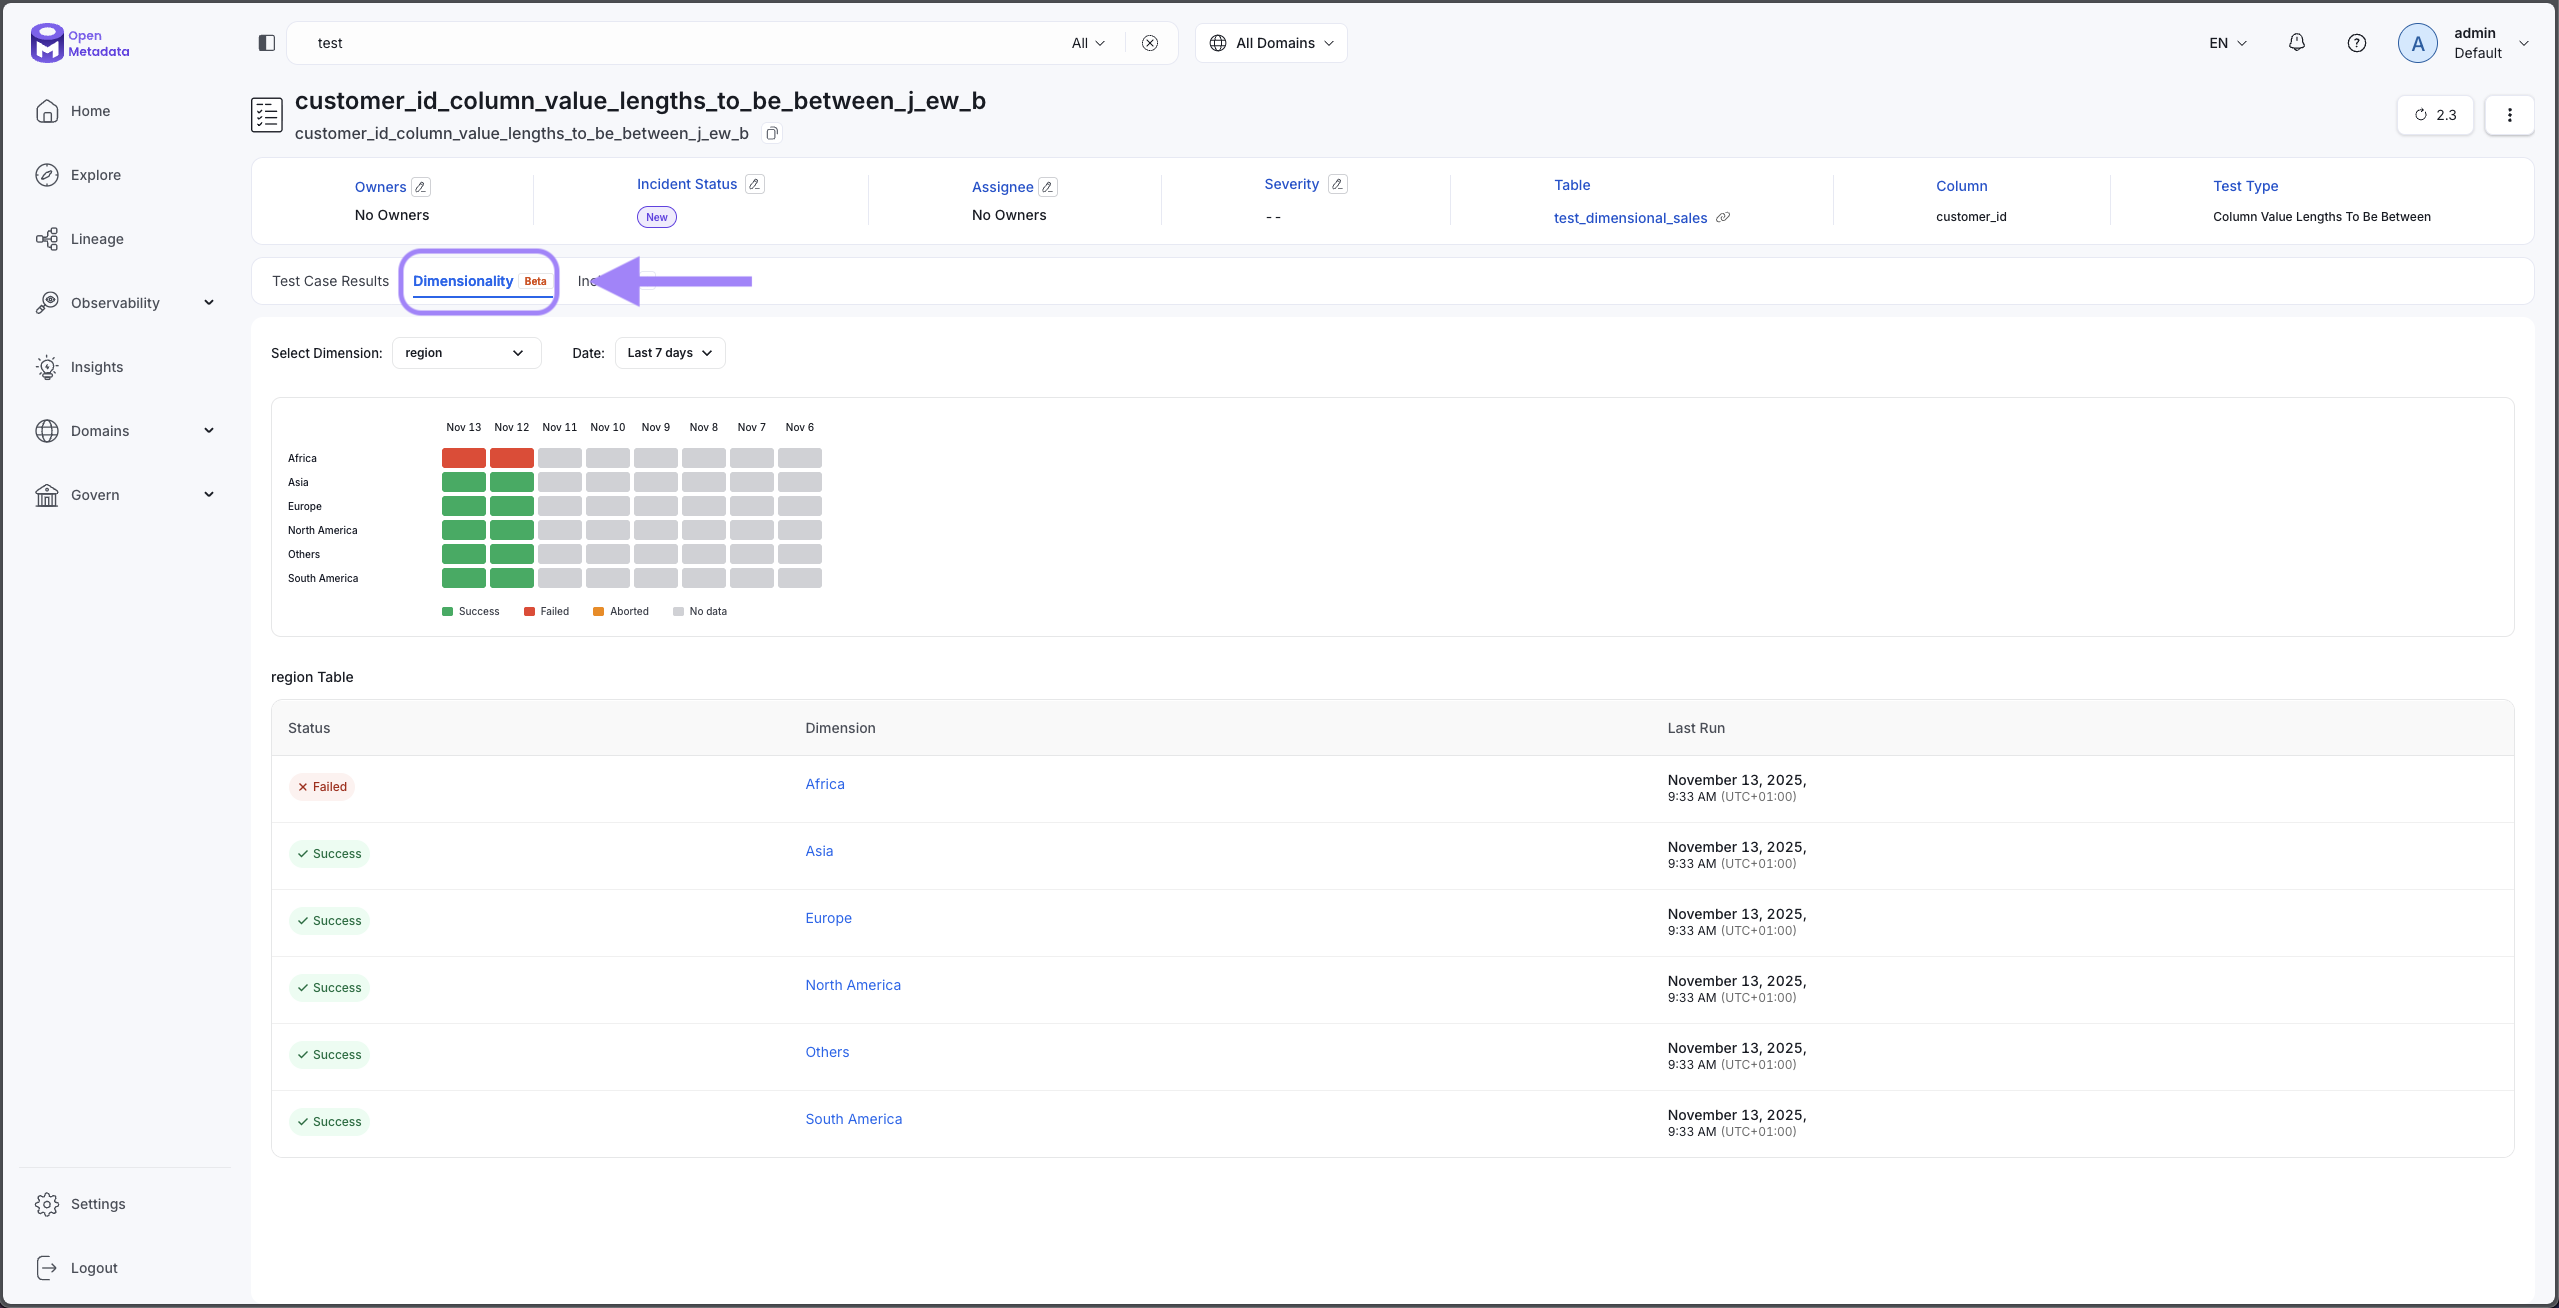
Task: Edit Owners using pencil icon
Action: 421,187
